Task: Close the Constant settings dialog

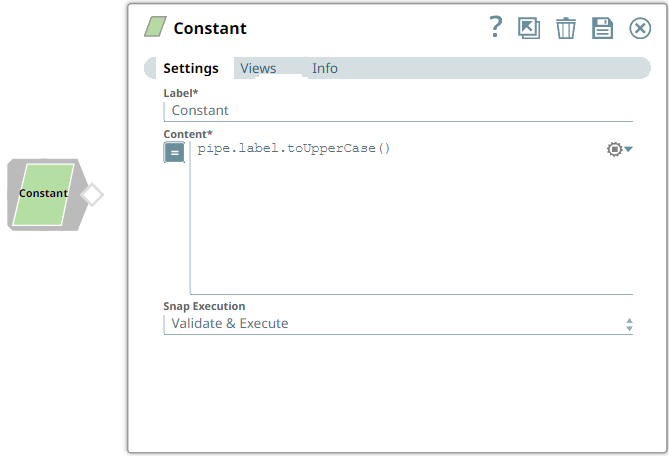Action: point(640,28)
